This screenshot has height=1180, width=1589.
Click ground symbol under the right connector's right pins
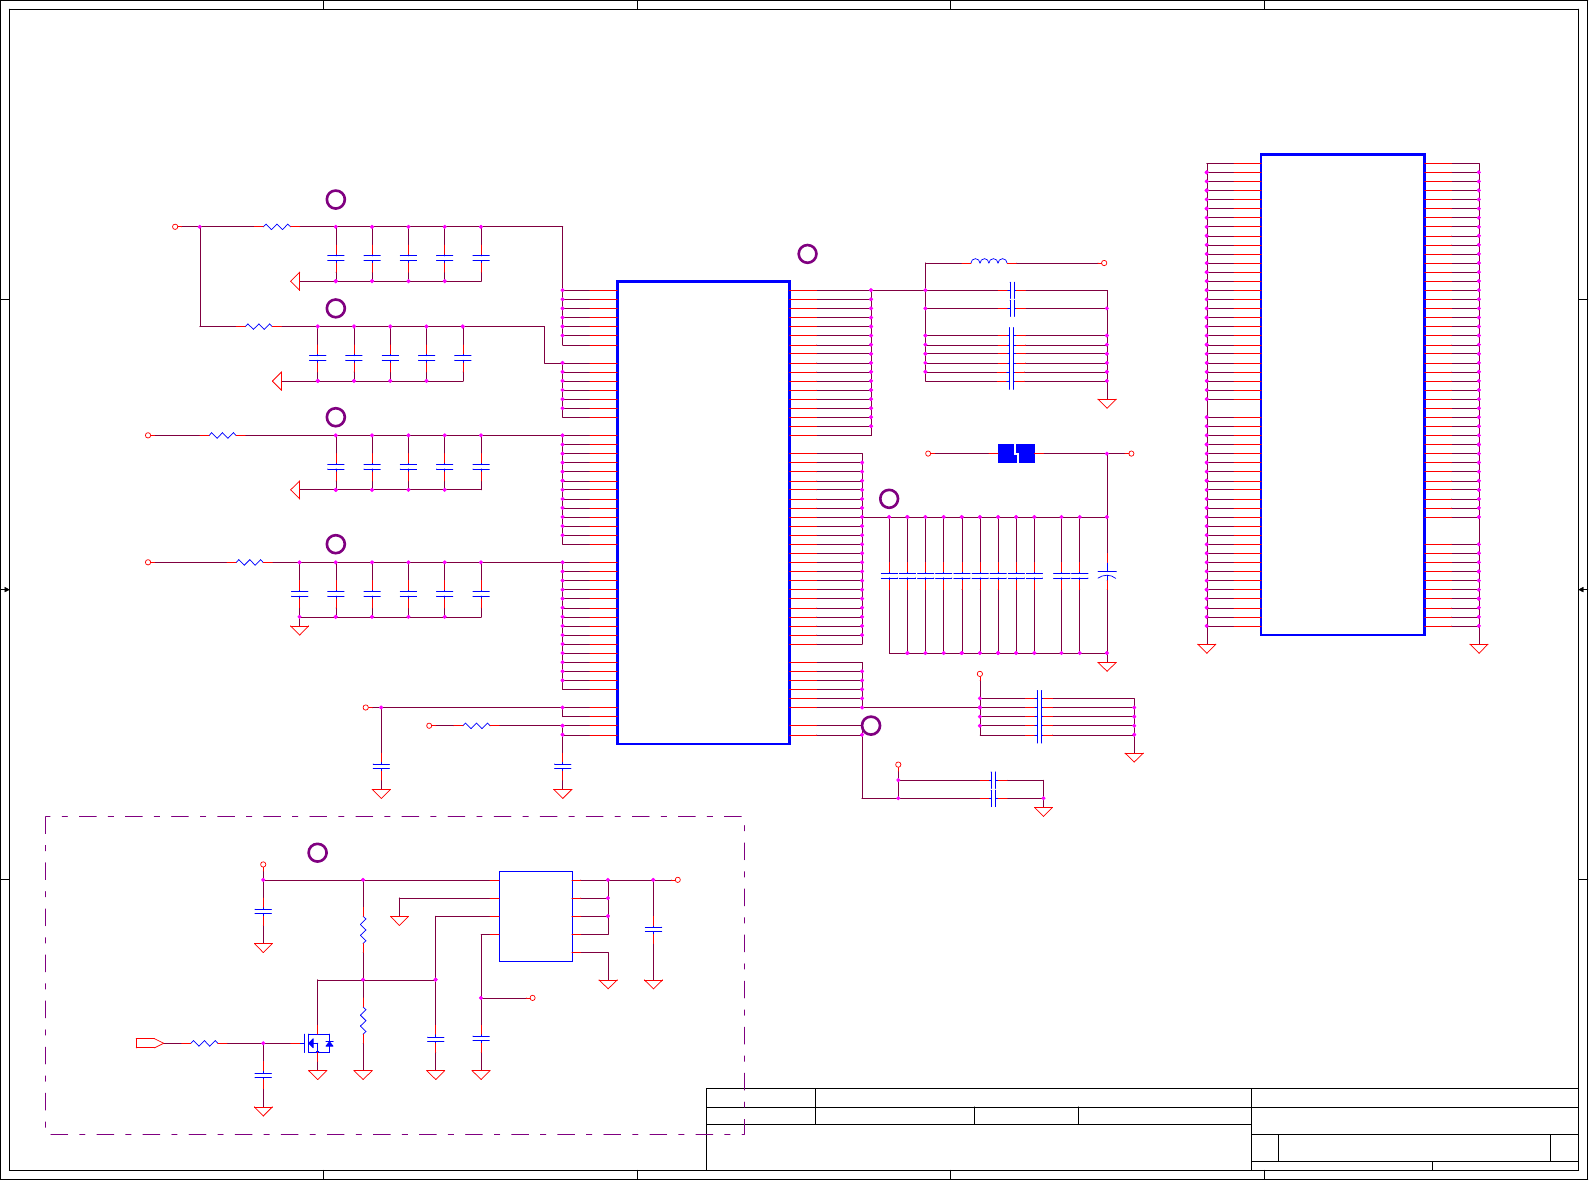(1479, 648)
